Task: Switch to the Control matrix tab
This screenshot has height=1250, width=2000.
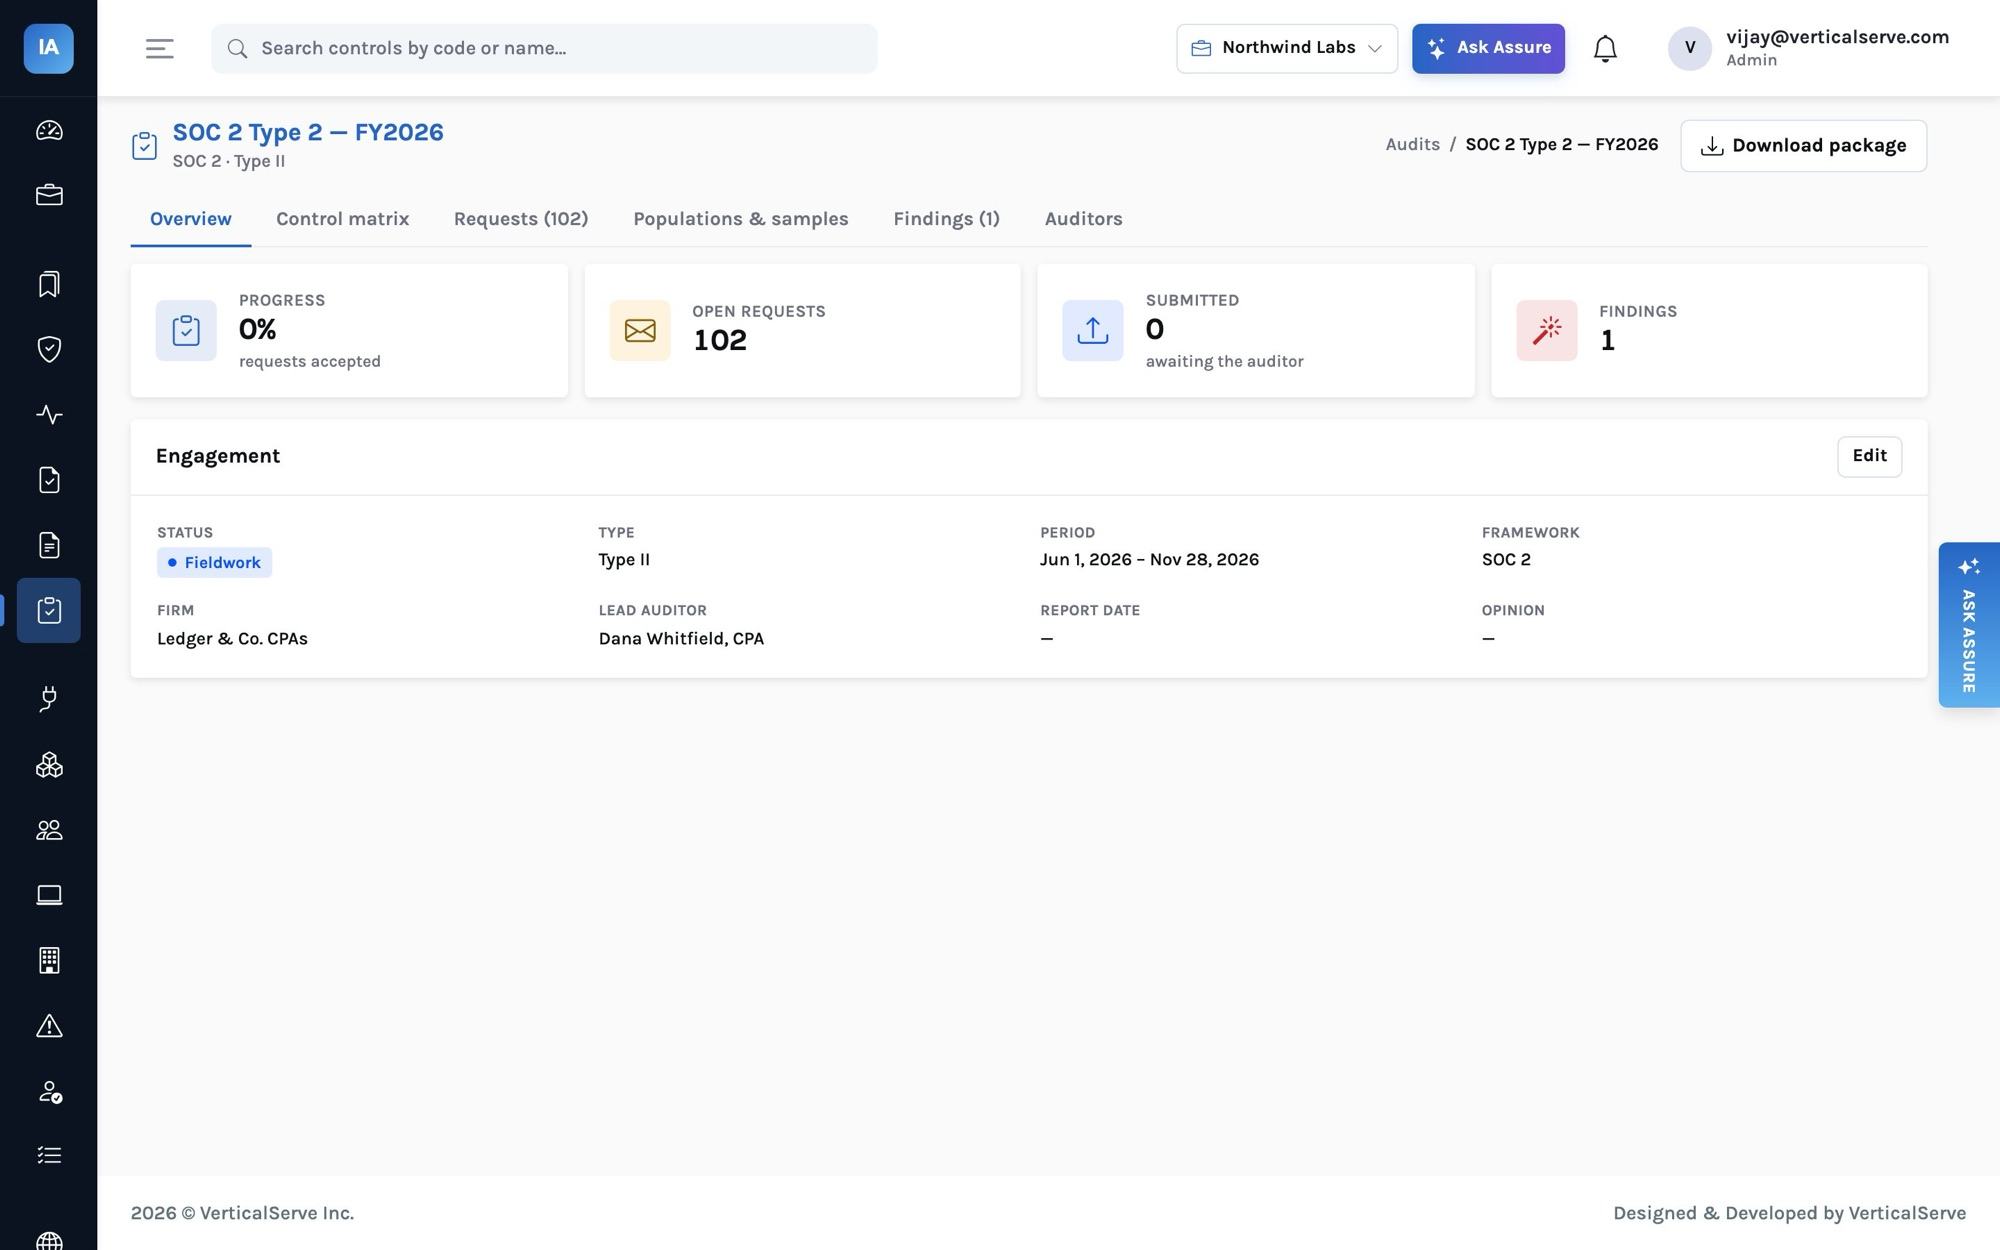Action: coord(342,219)
